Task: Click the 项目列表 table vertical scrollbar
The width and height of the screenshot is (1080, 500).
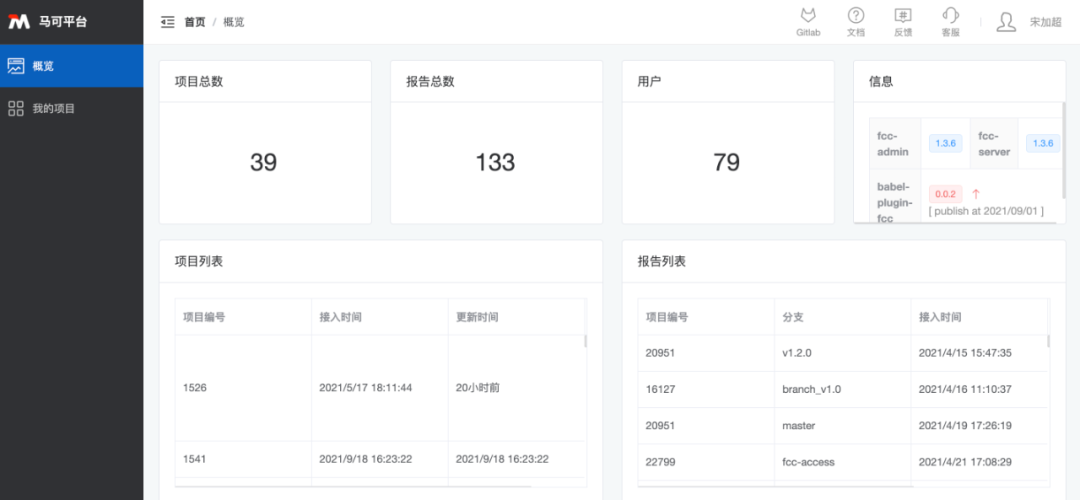Action: tap(586, 340)
